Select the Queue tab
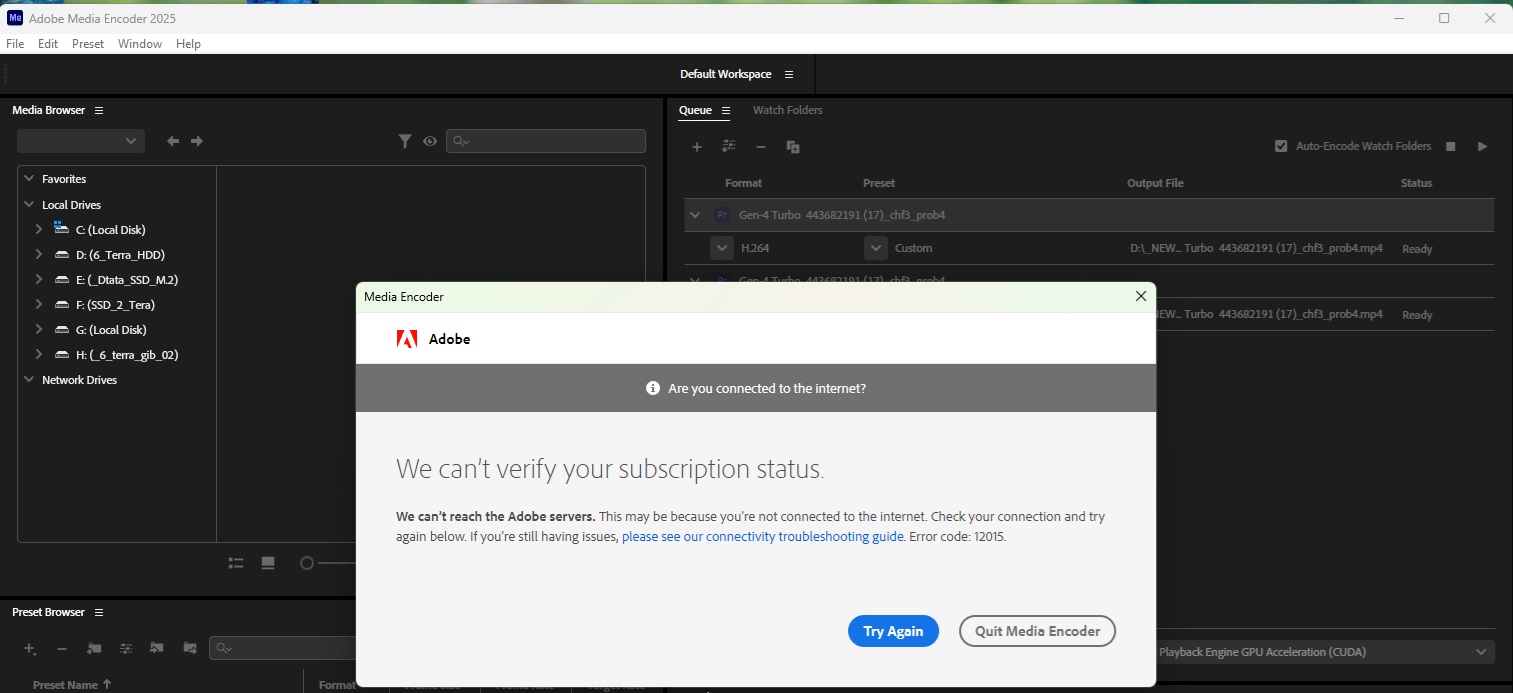Viewport: 1513px width, 693px height. click(x=696, y=110)
